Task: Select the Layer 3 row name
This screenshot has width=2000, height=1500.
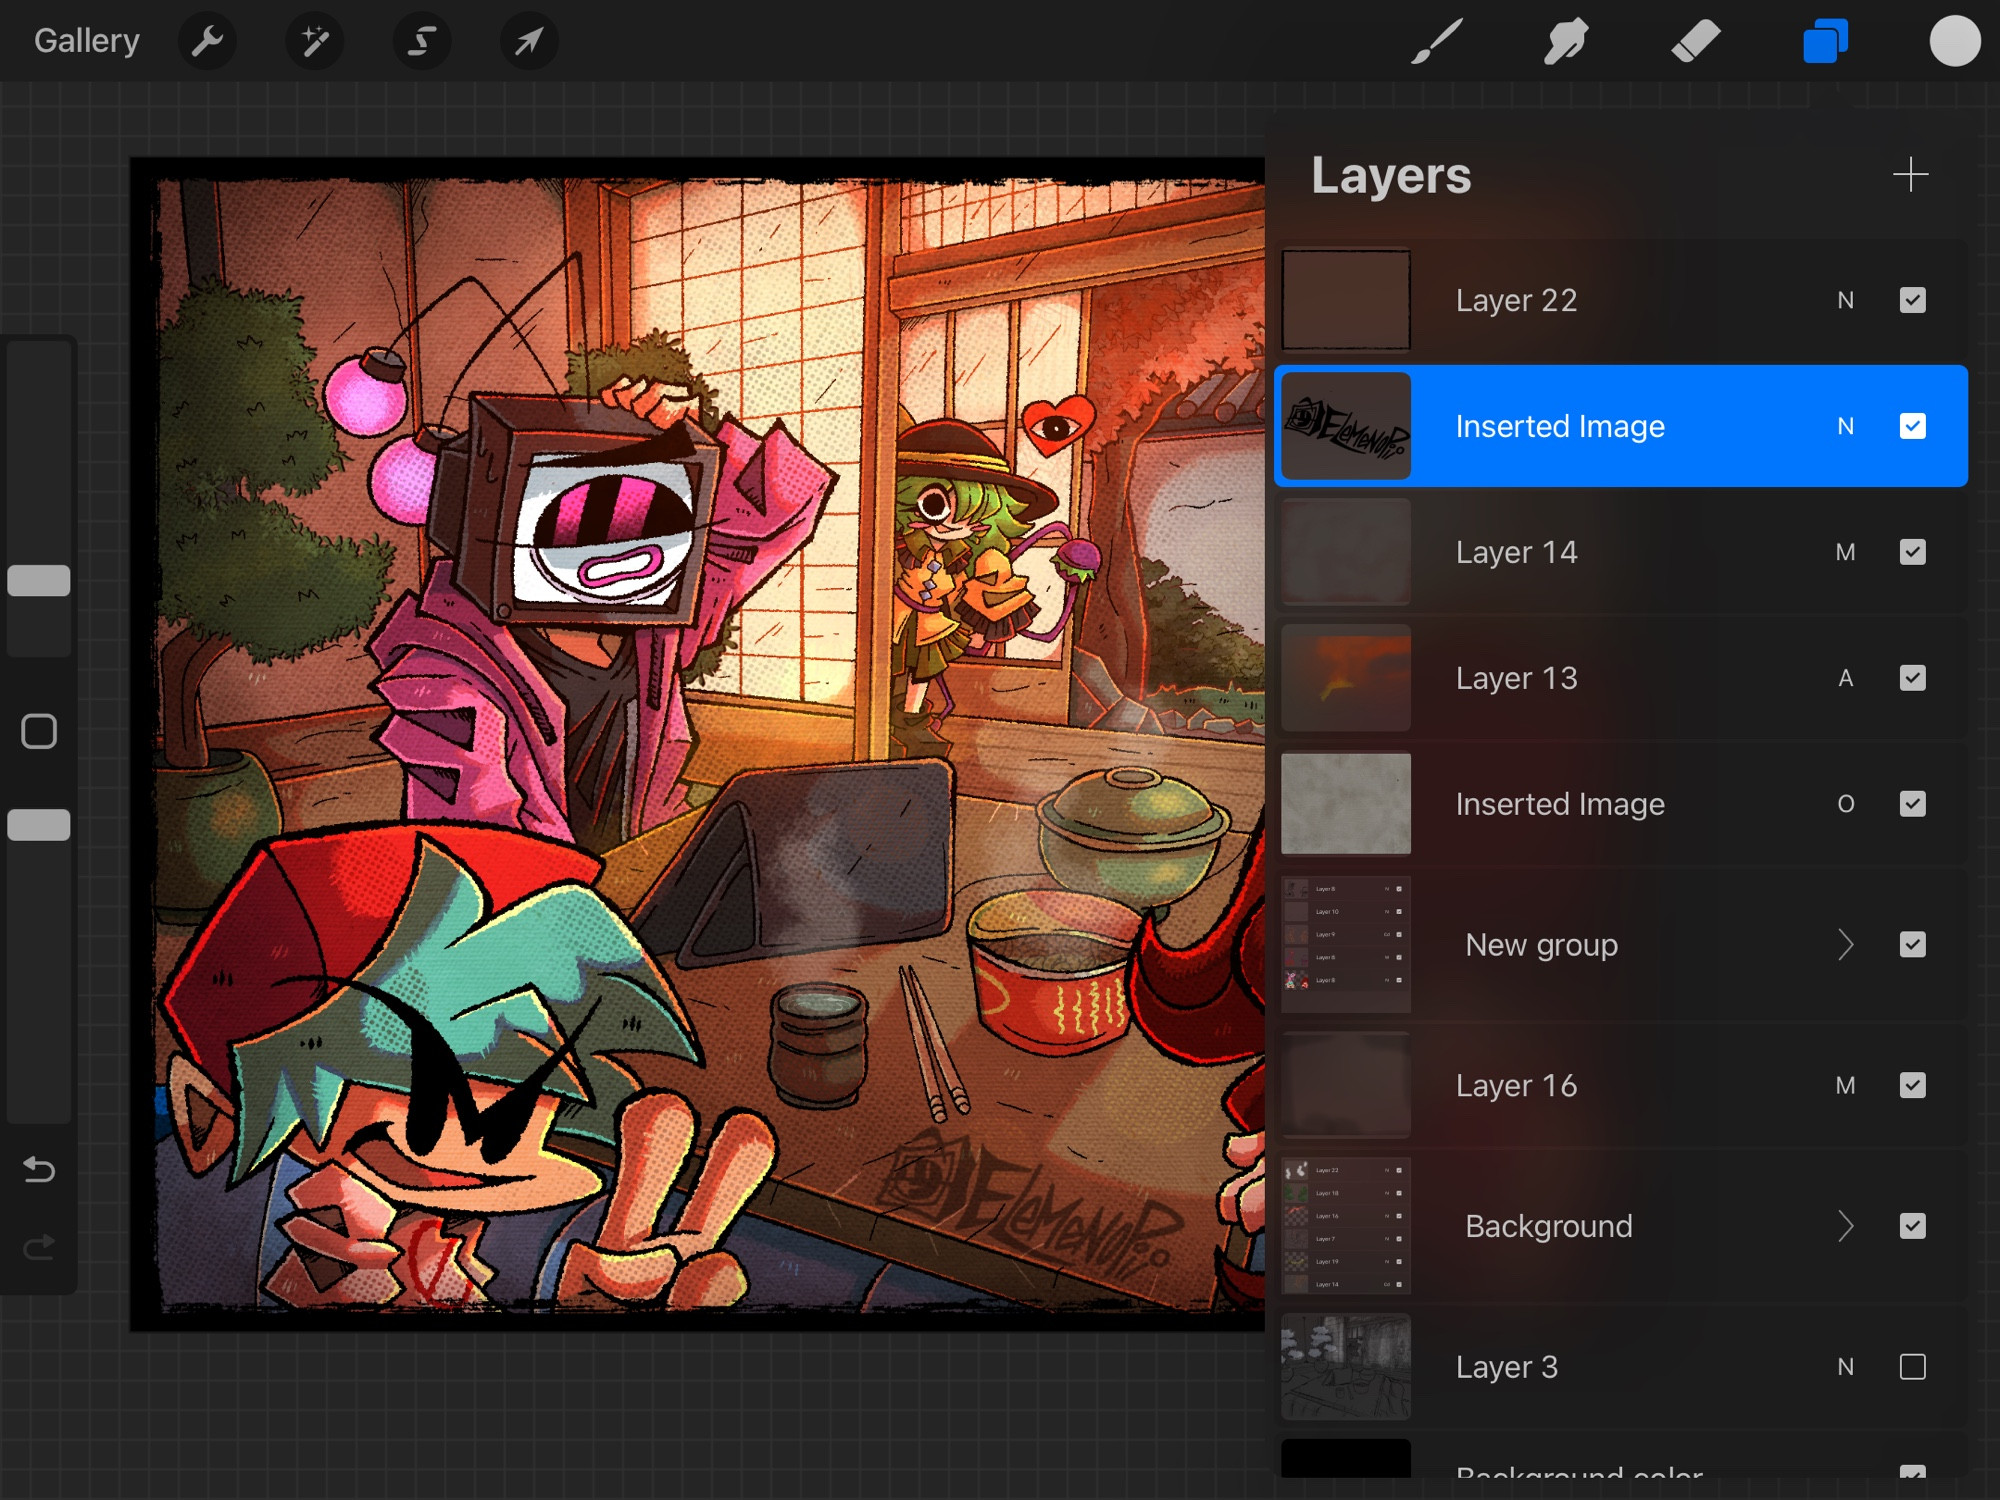Action: tap(1506, 1367)
